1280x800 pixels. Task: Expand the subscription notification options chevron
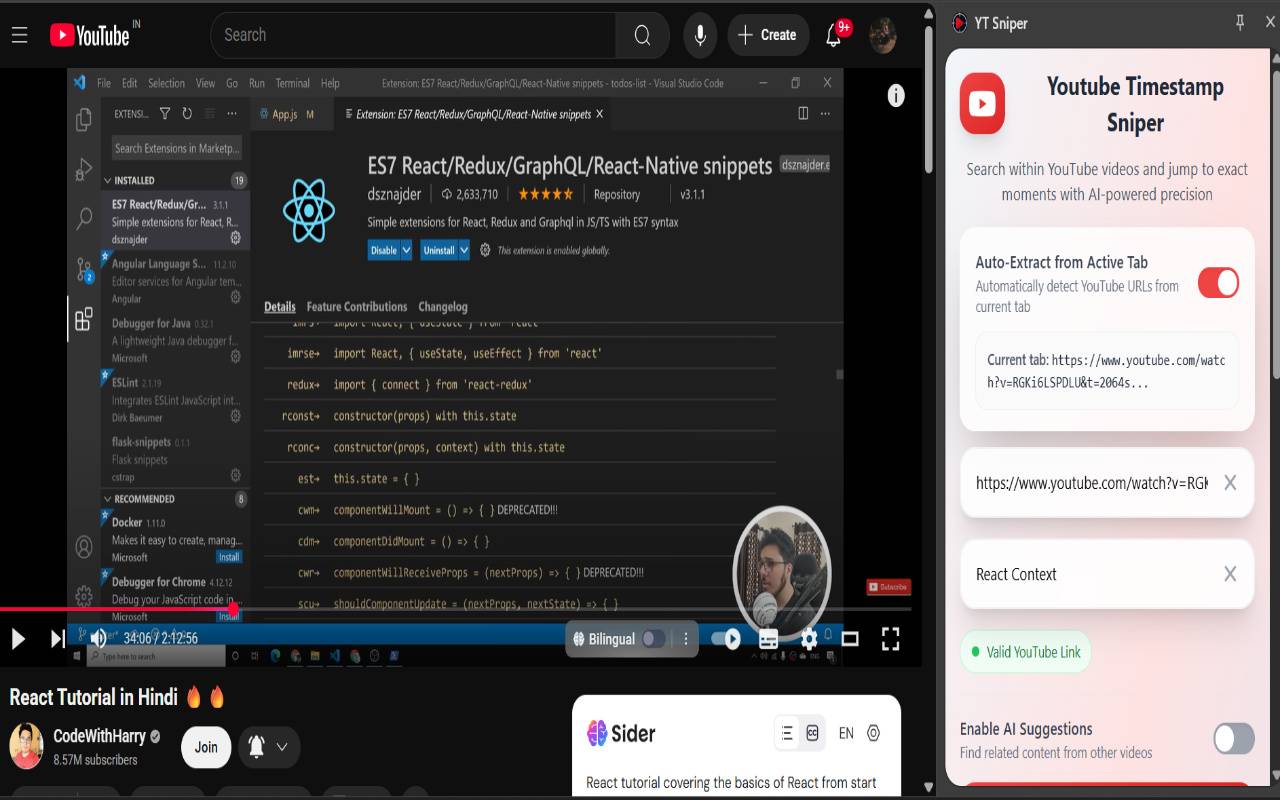click(282, 747)
